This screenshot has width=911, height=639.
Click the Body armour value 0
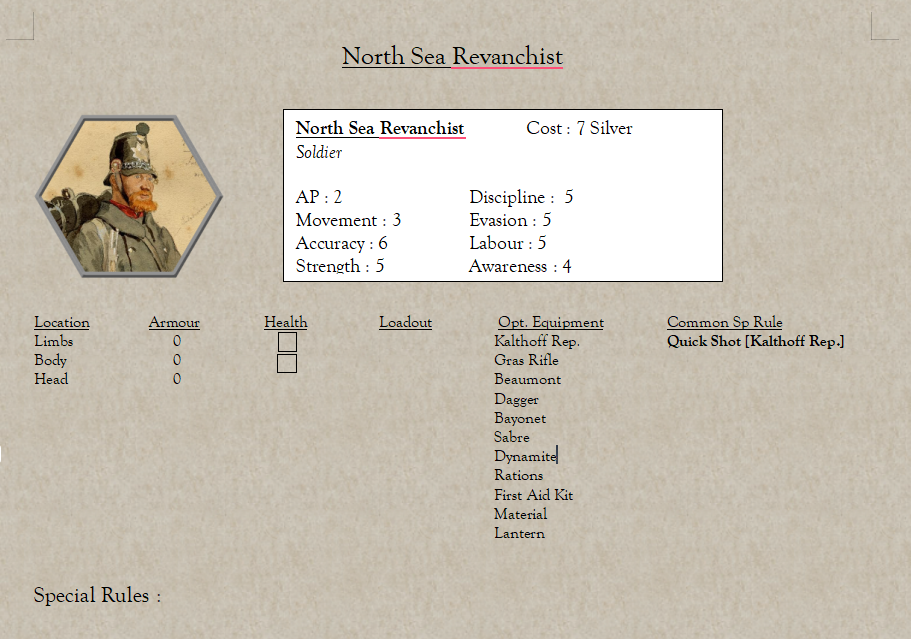pyautogui.click(x=177, y=360)
